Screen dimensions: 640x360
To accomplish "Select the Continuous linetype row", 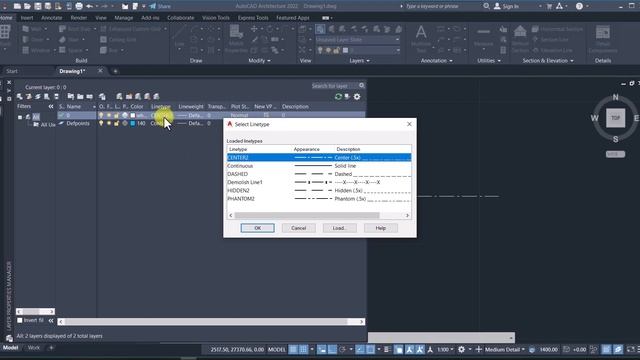I will coord(319,166).
